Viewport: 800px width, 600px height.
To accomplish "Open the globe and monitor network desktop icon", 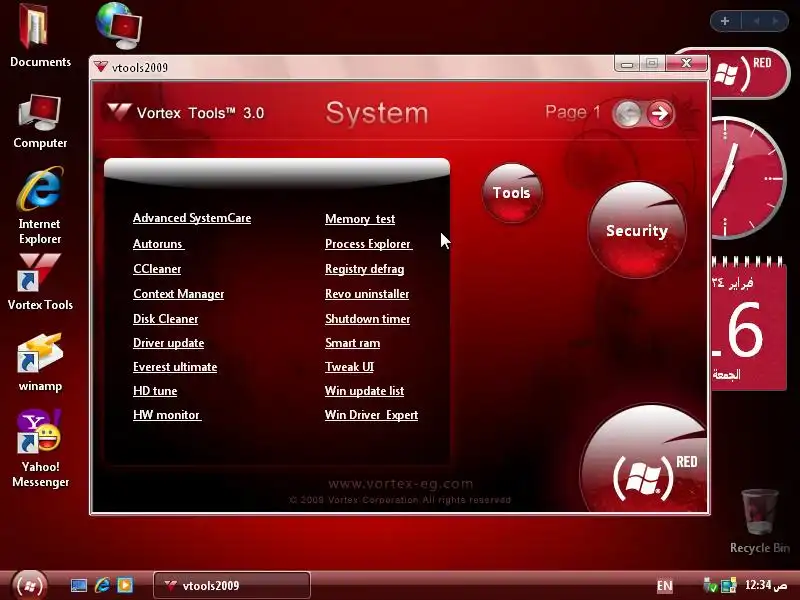I will point(119,26).
